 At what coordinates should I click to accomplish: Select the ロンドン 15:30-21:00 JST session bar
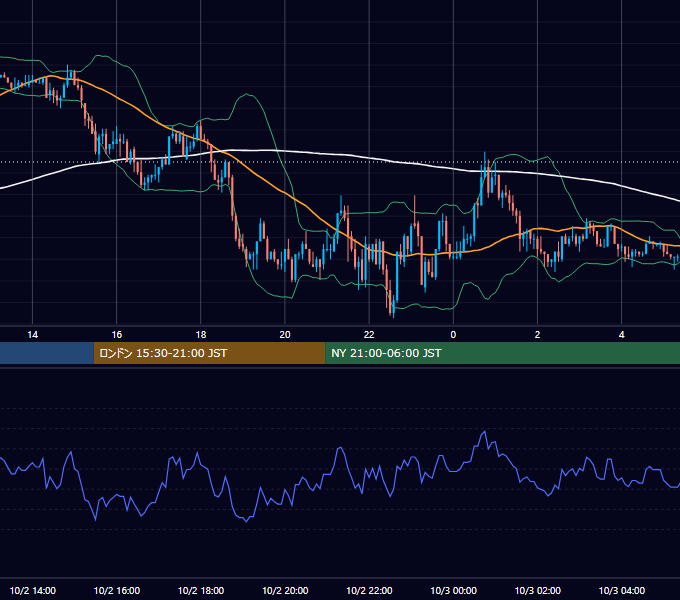[x=209, y=353]
